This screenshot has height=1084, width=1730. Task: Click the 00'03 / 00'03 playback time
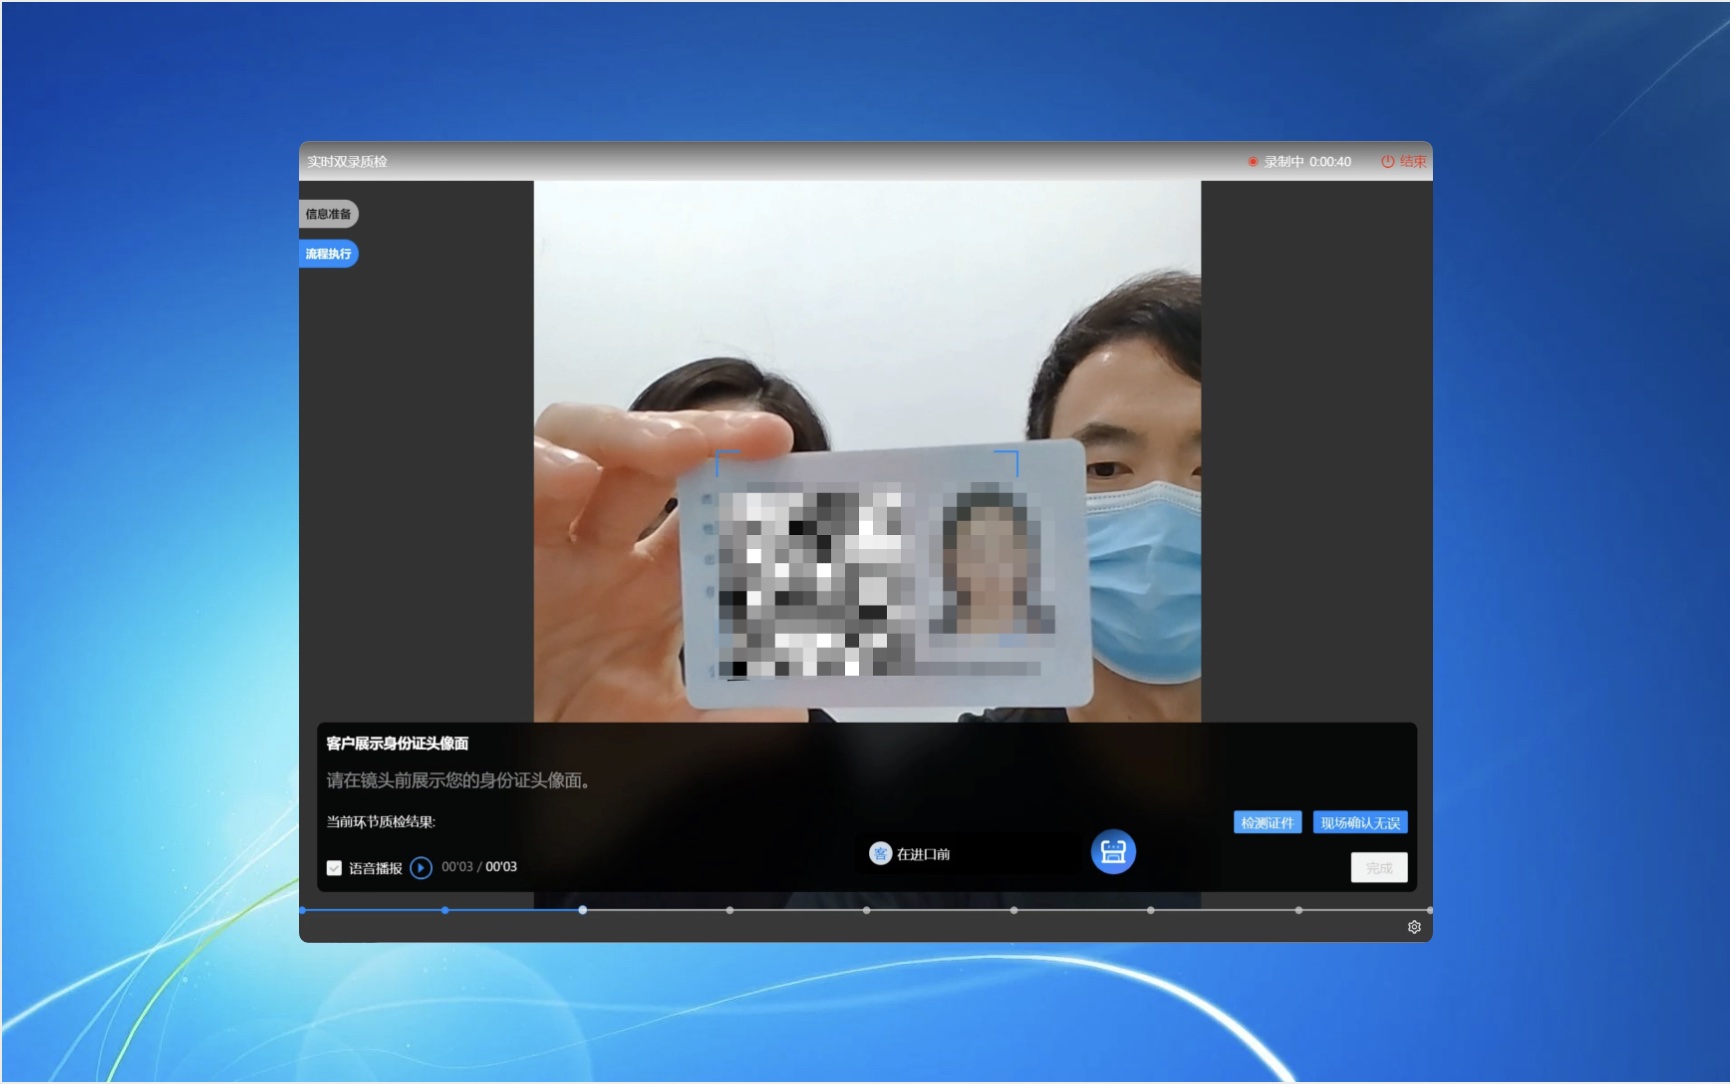click(479, 866)
